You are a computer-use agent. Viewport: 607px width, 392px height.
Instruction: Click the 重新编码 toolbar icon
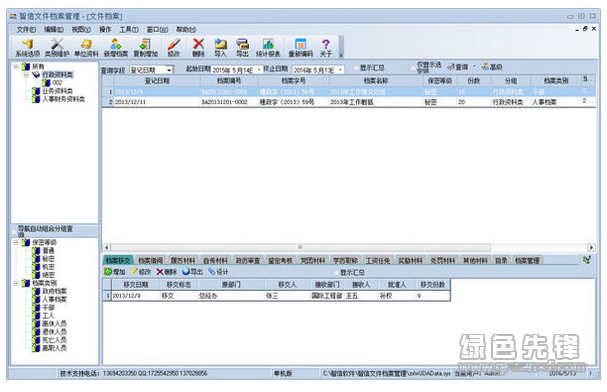click(x=300, y=48)
